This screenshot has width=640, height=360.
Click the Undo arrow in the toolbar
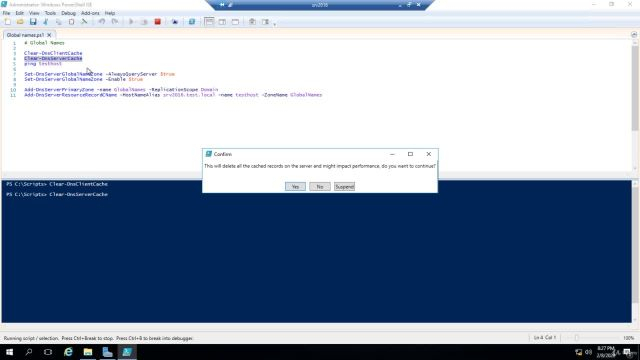tap(102, 22)
